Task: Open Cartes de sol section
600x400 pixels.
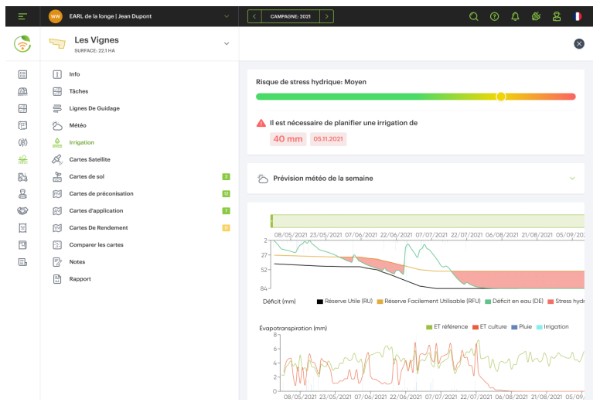Action: coord(87,176)
